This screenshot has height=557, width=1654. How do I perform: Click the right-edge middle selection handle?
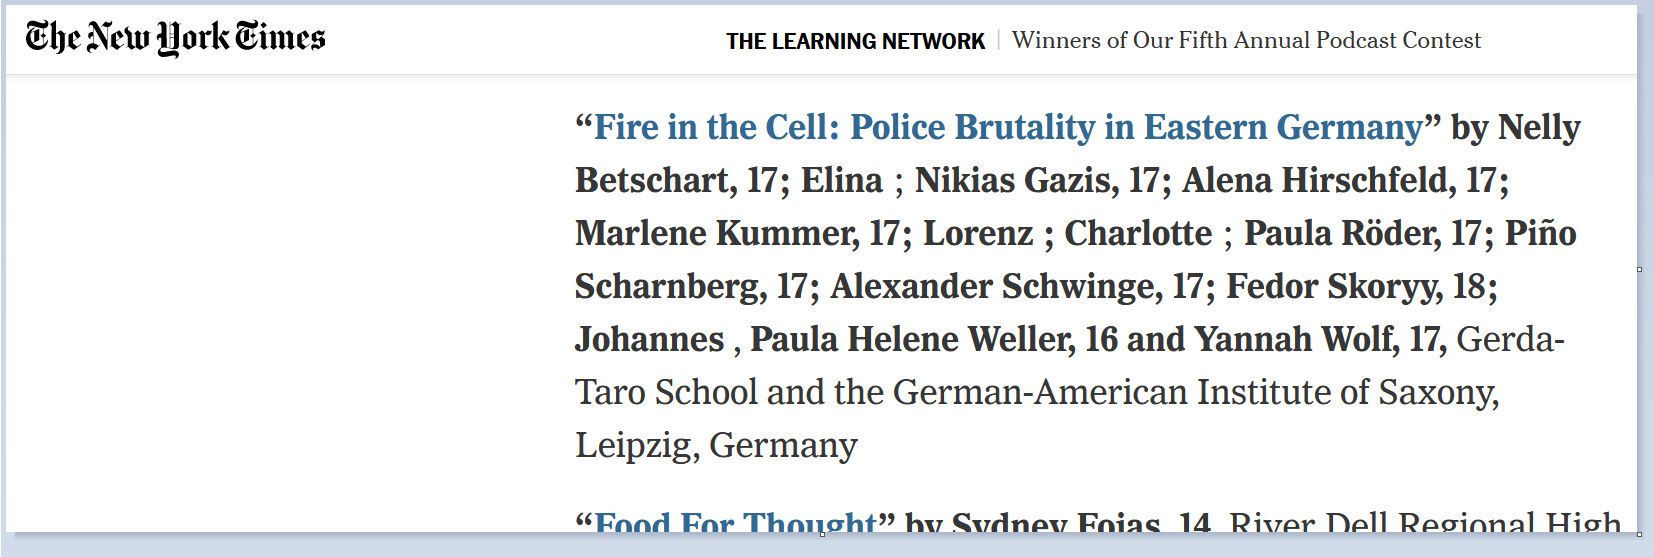pyautogui.click(x=1639, y=269)
